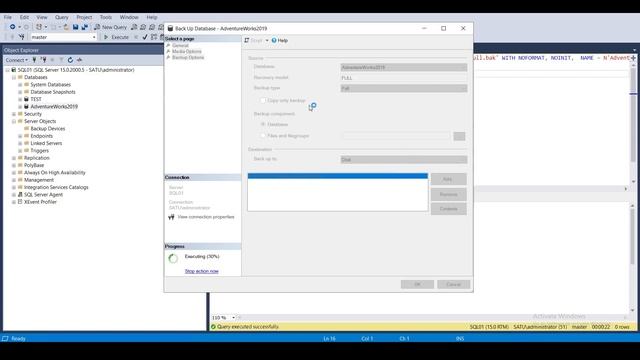Click the Remove destination button
640x360 pixels.
pyautogui.click(x=448, y=194)
